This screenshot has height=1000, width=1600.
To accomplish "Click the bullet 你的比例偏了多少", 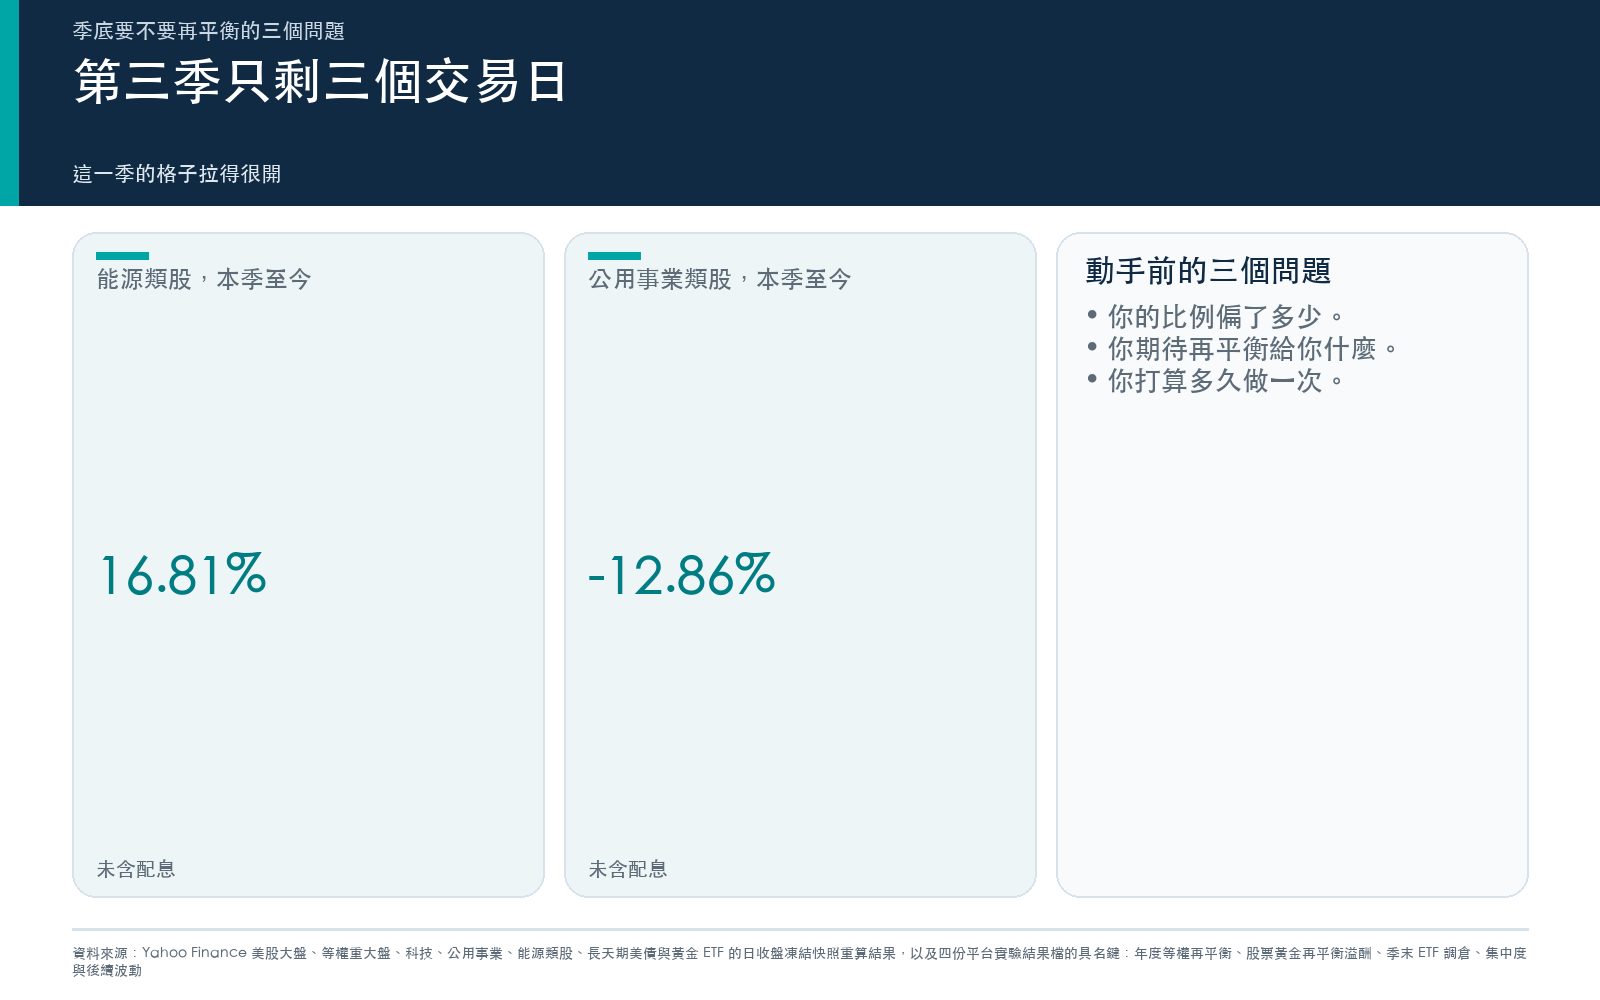I will (x=1216, y=317).
